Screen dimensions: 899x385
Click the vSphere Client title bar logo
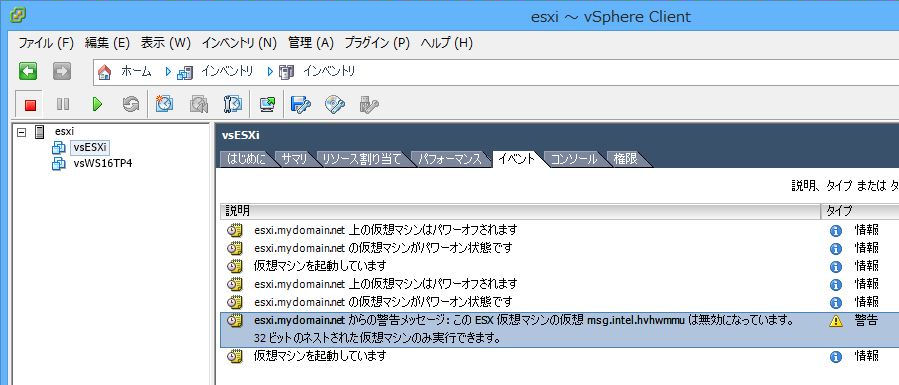pyautogui.click(x=17, y=15)
